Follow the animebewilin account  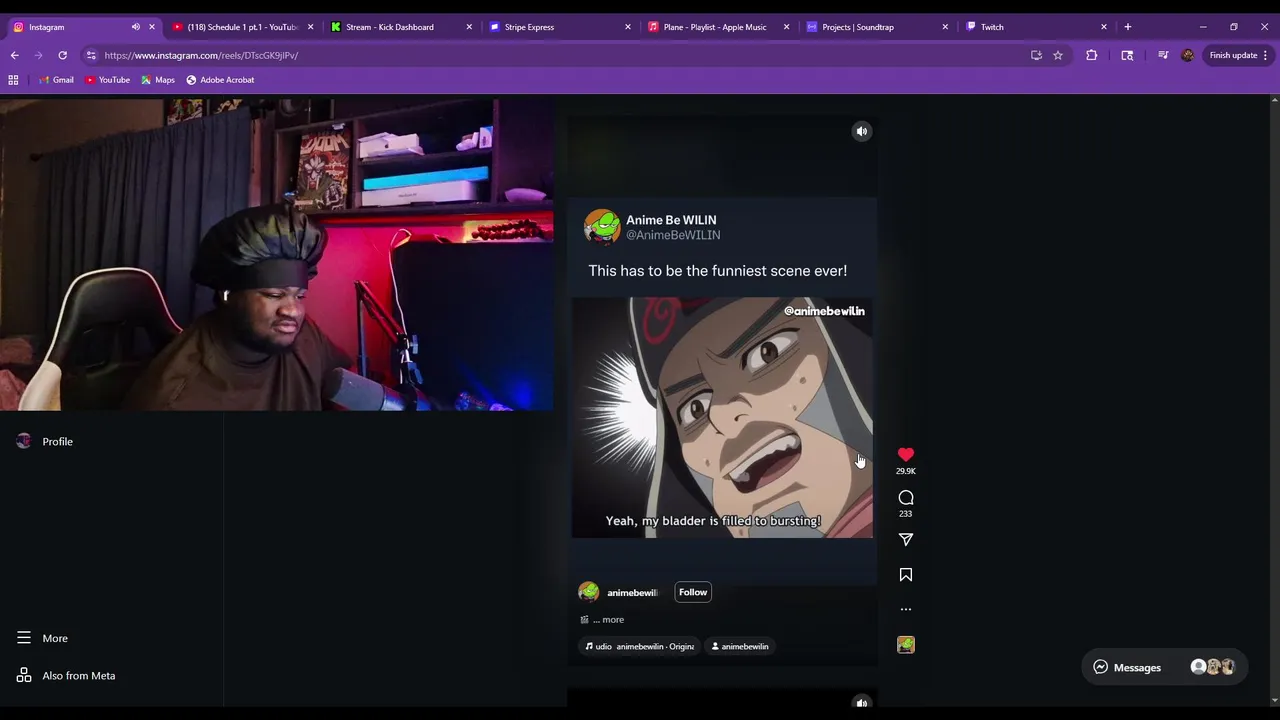692,592
